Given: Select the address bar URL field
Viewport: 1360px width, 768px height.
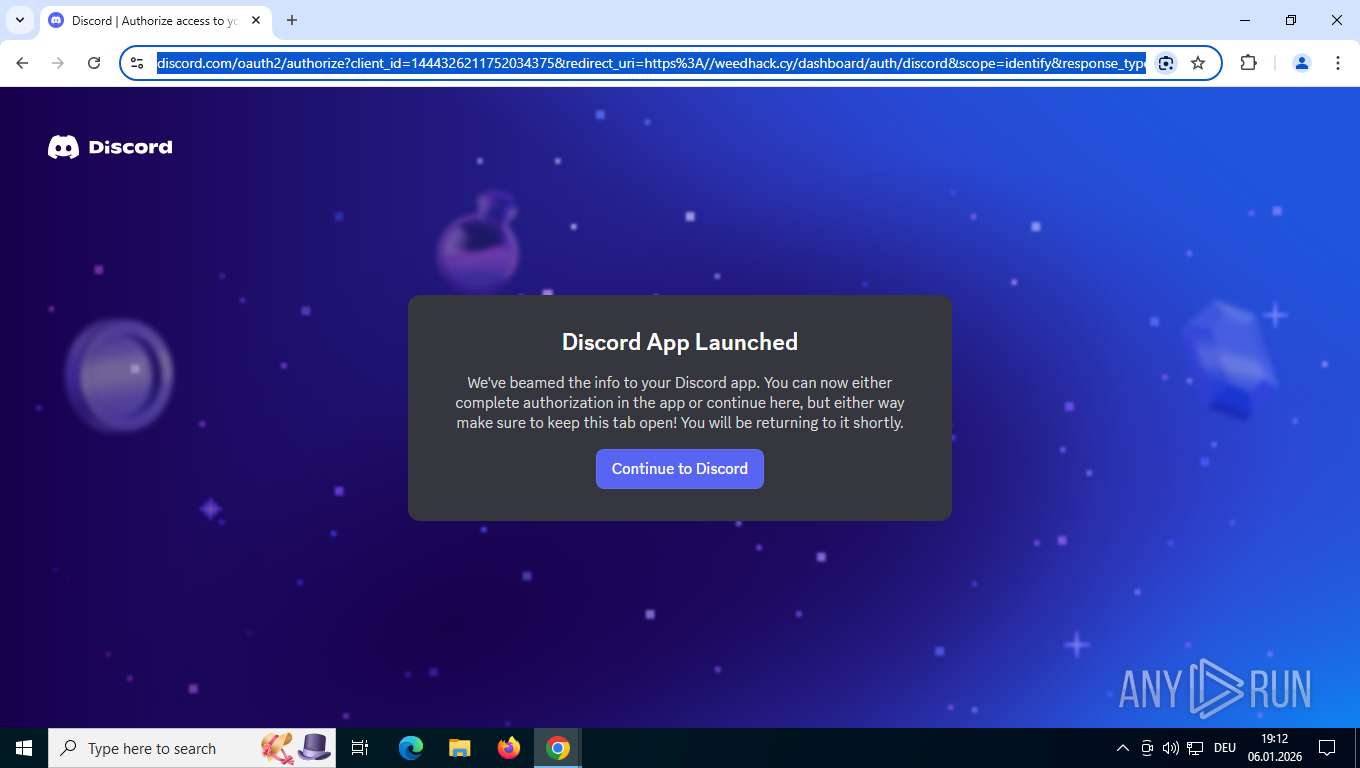Looking at the screenshot, I should pyautogui.click(x=651, y=63).
